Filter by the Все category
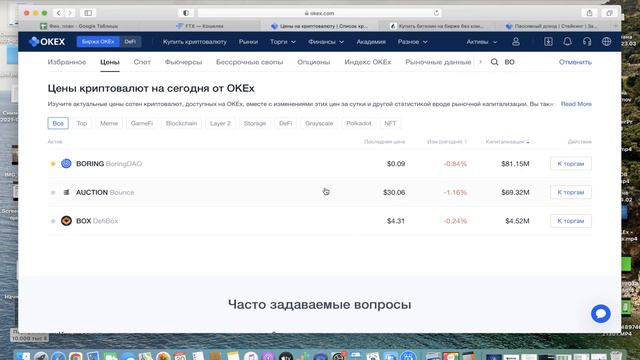Viewport: 640px width, 360px height. pos(58,123)
